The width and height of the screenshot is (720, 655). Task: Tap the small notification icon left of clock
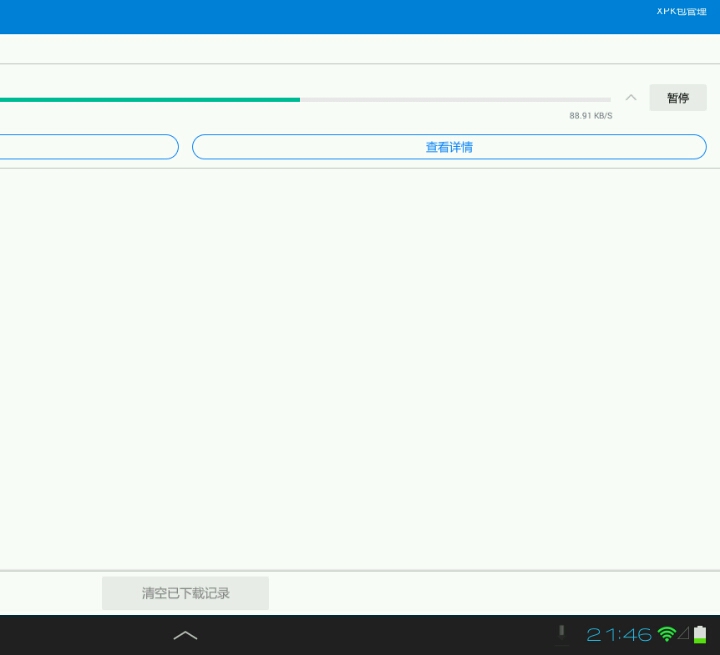pyautogui.click(x=562, y=633)
